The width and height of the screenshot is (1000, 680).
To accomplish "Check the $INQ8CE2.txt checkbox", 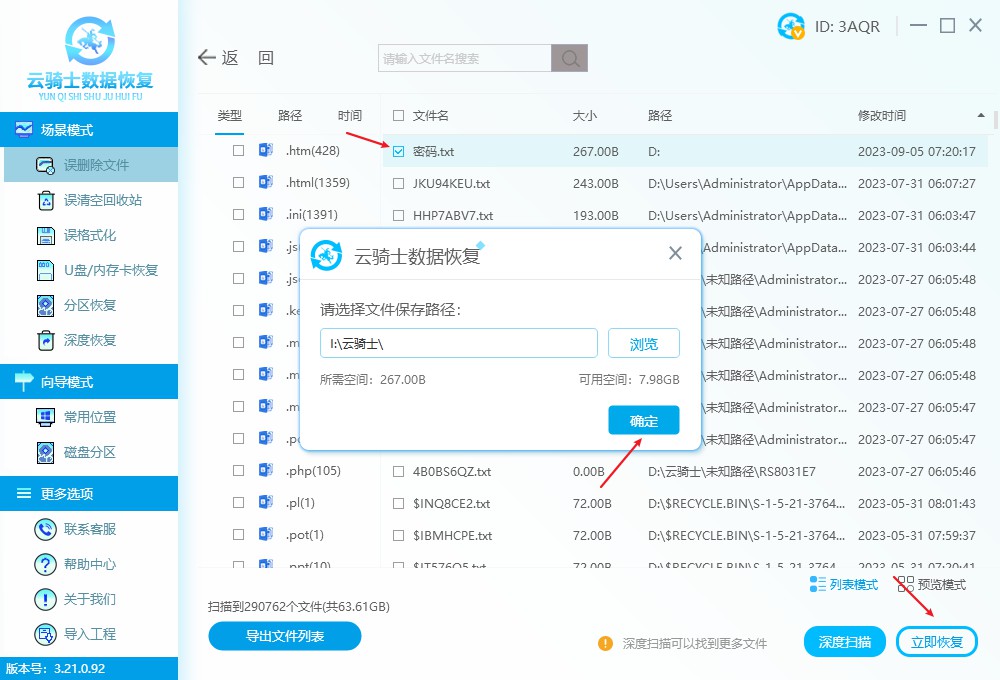I will point(399,503).
